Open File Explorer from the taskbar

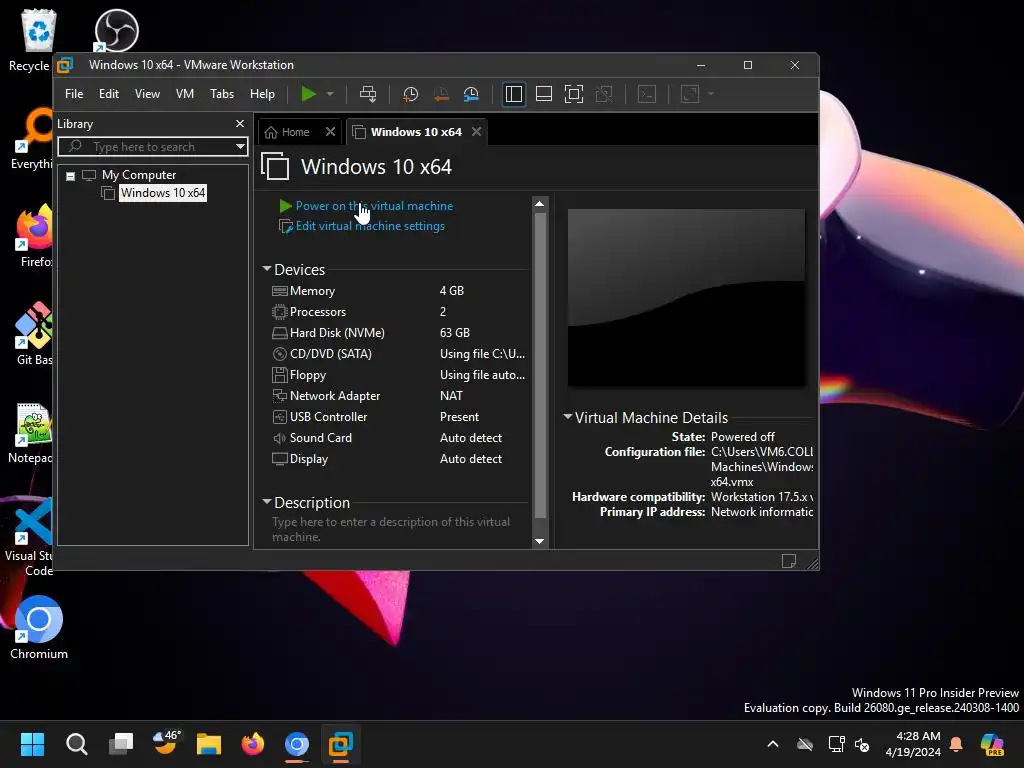coord(209,744)
